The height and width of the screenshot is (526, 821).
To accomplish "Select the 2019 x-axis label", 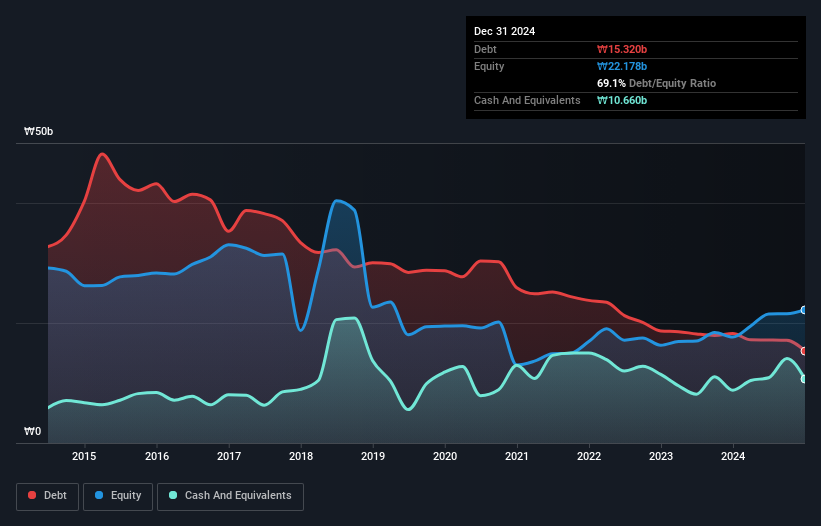I will point(373,456).
